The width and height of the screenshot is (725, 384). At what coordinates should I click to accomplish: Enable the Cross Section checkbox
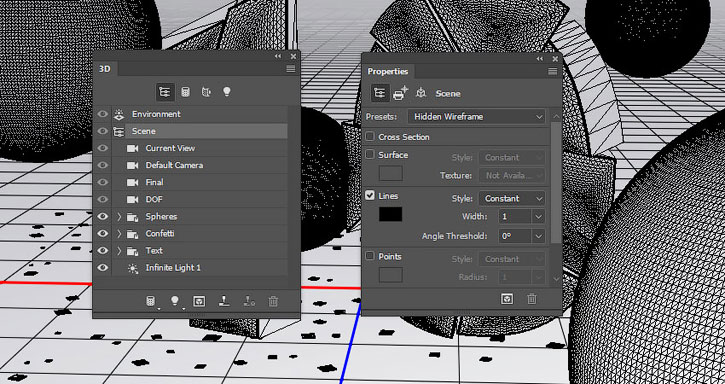(370, 136)
